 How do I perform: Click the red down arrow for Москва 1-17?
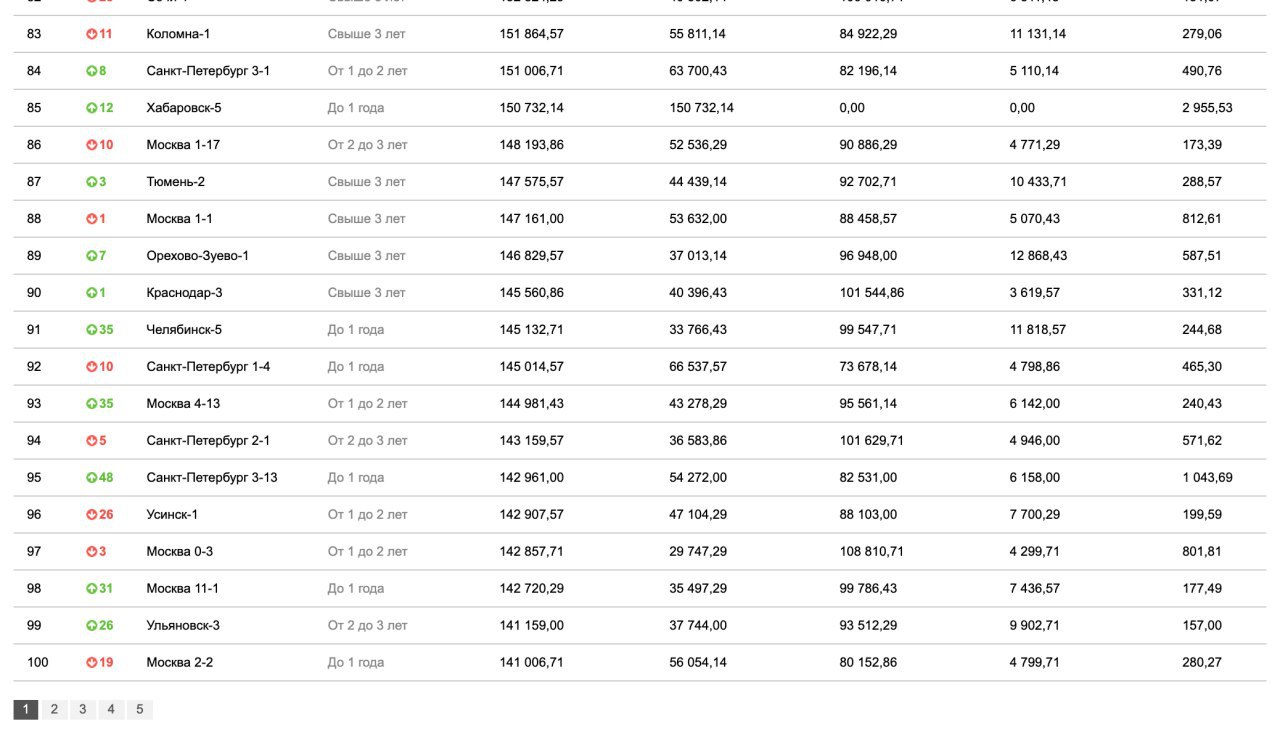pyautogui.click(x=91, y=145)
